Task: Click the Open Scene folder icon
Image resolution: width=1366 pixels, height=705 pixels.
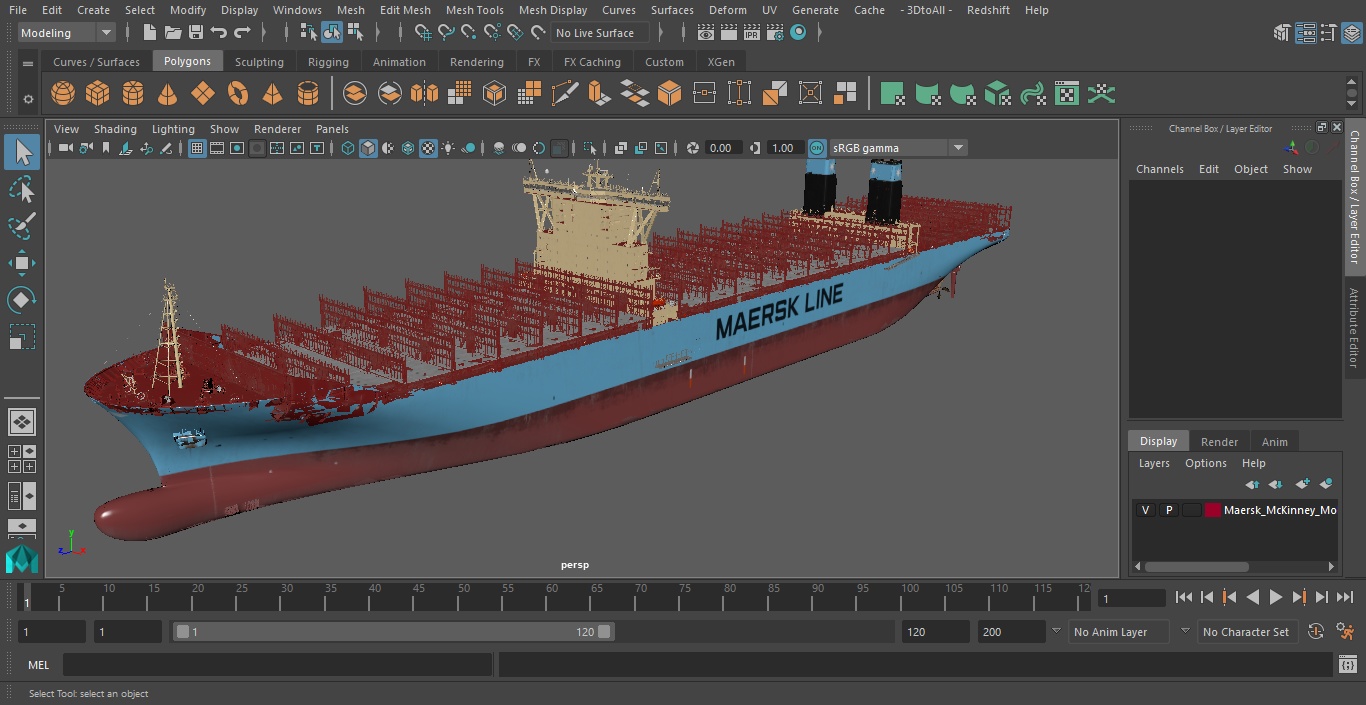Action: click(172, 33)
